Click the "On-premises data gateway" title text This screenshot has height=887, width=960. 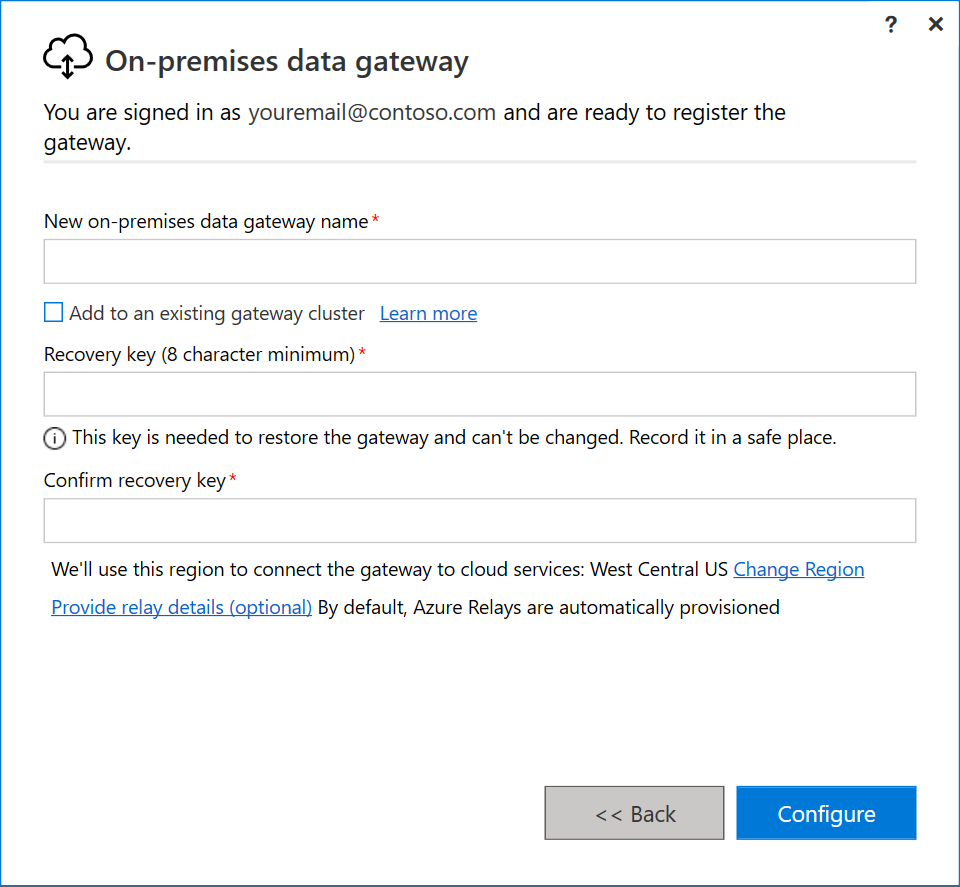coord(287,61)
